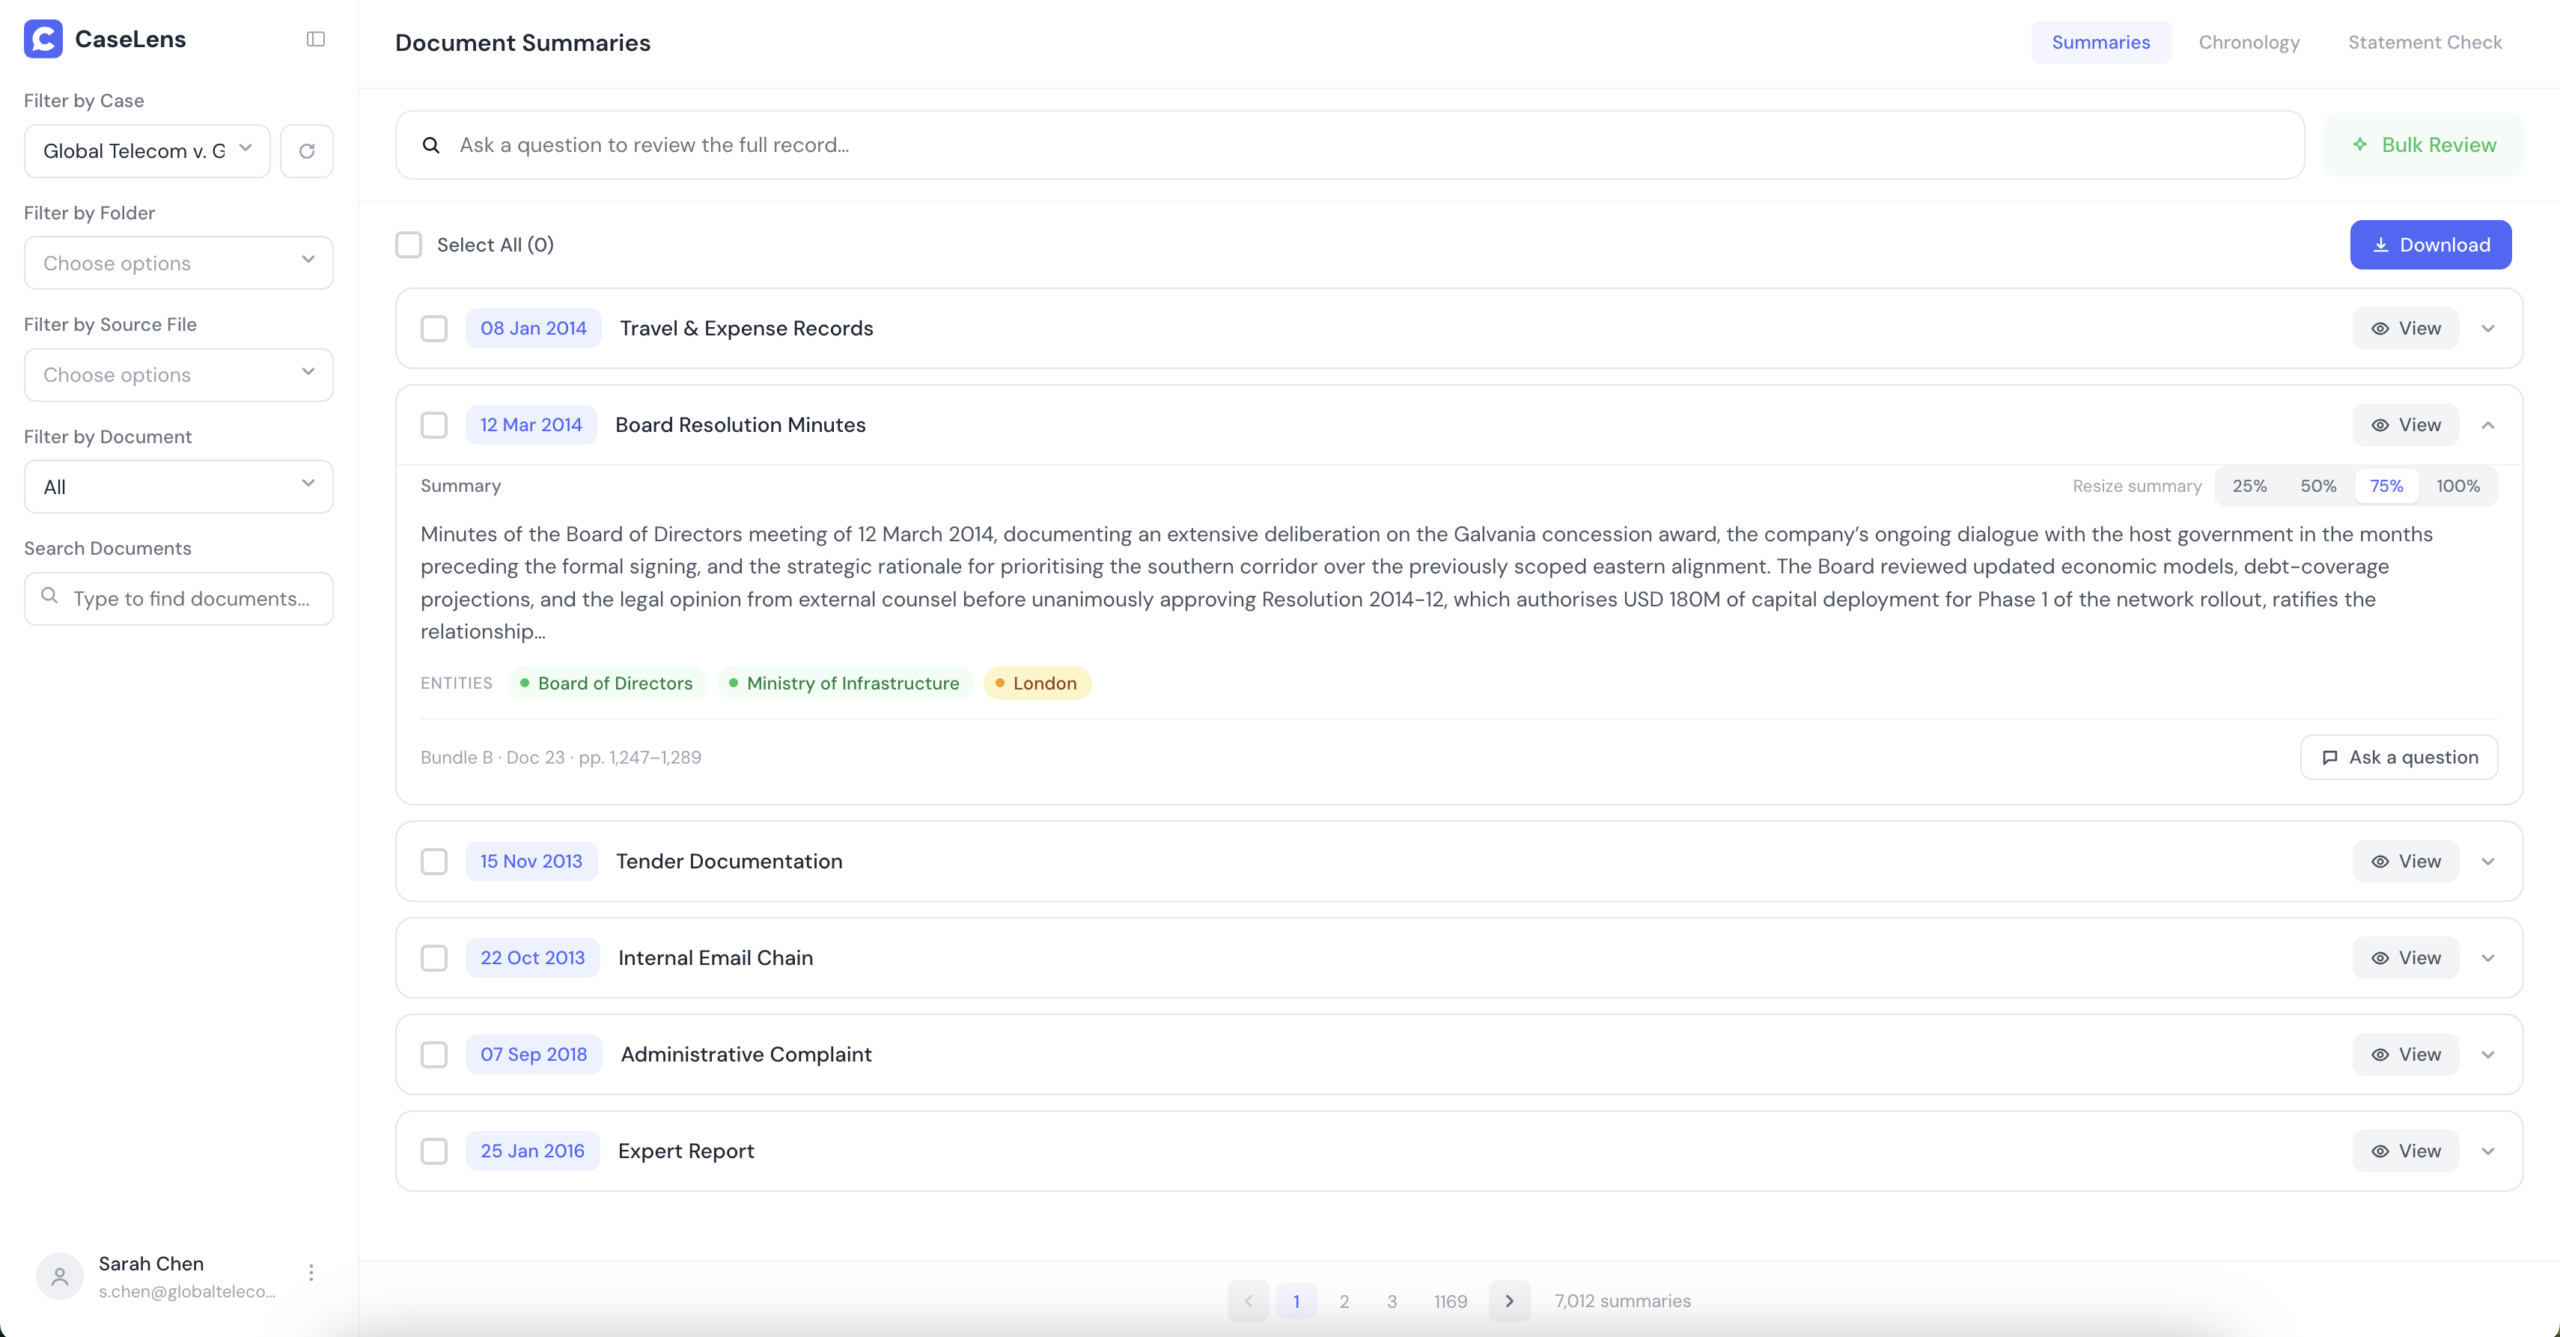Open the Statement Check tab
Image resolution: width=2560 pixels, height=1337 pixels.
coord(2424,42)
